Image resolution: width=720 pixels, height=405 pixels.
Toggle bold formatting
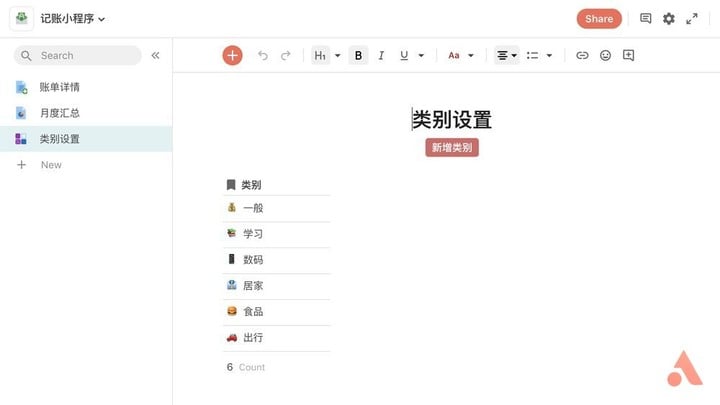(x=359, y=56)
